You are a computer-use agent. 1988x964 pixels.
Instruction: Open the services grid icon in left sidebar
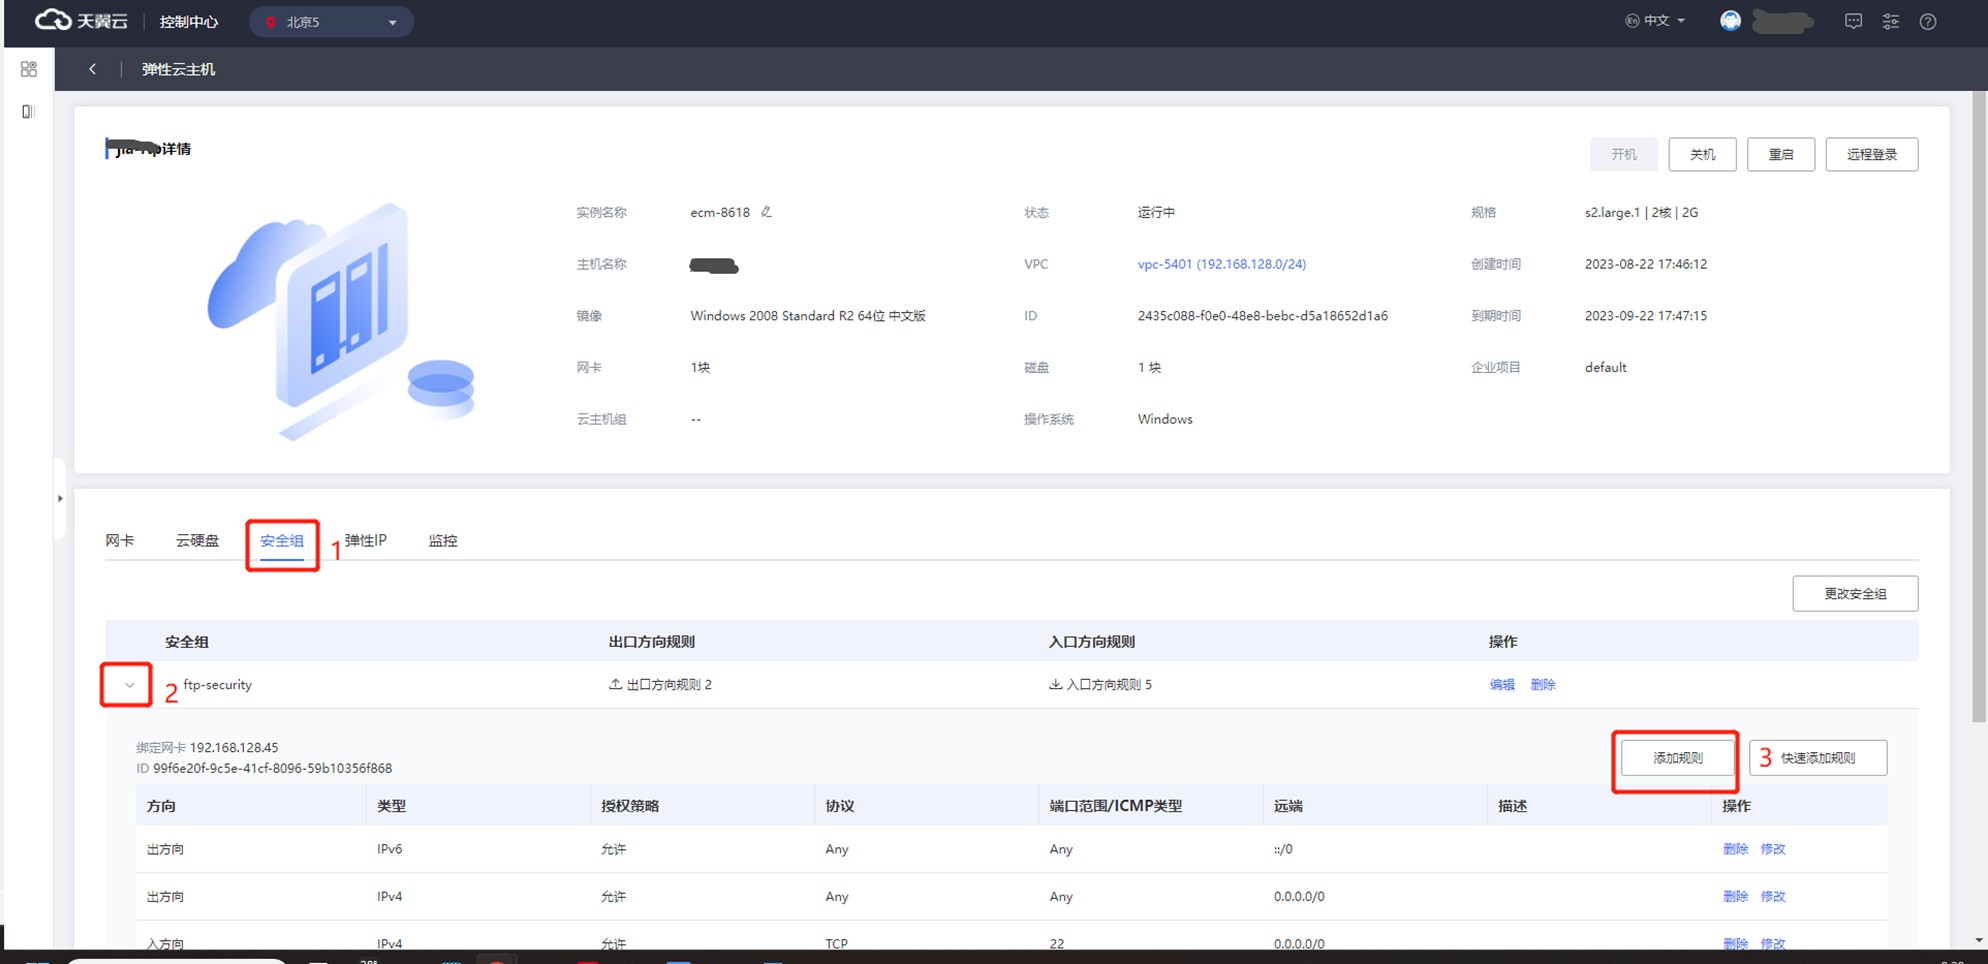(29, 69)
